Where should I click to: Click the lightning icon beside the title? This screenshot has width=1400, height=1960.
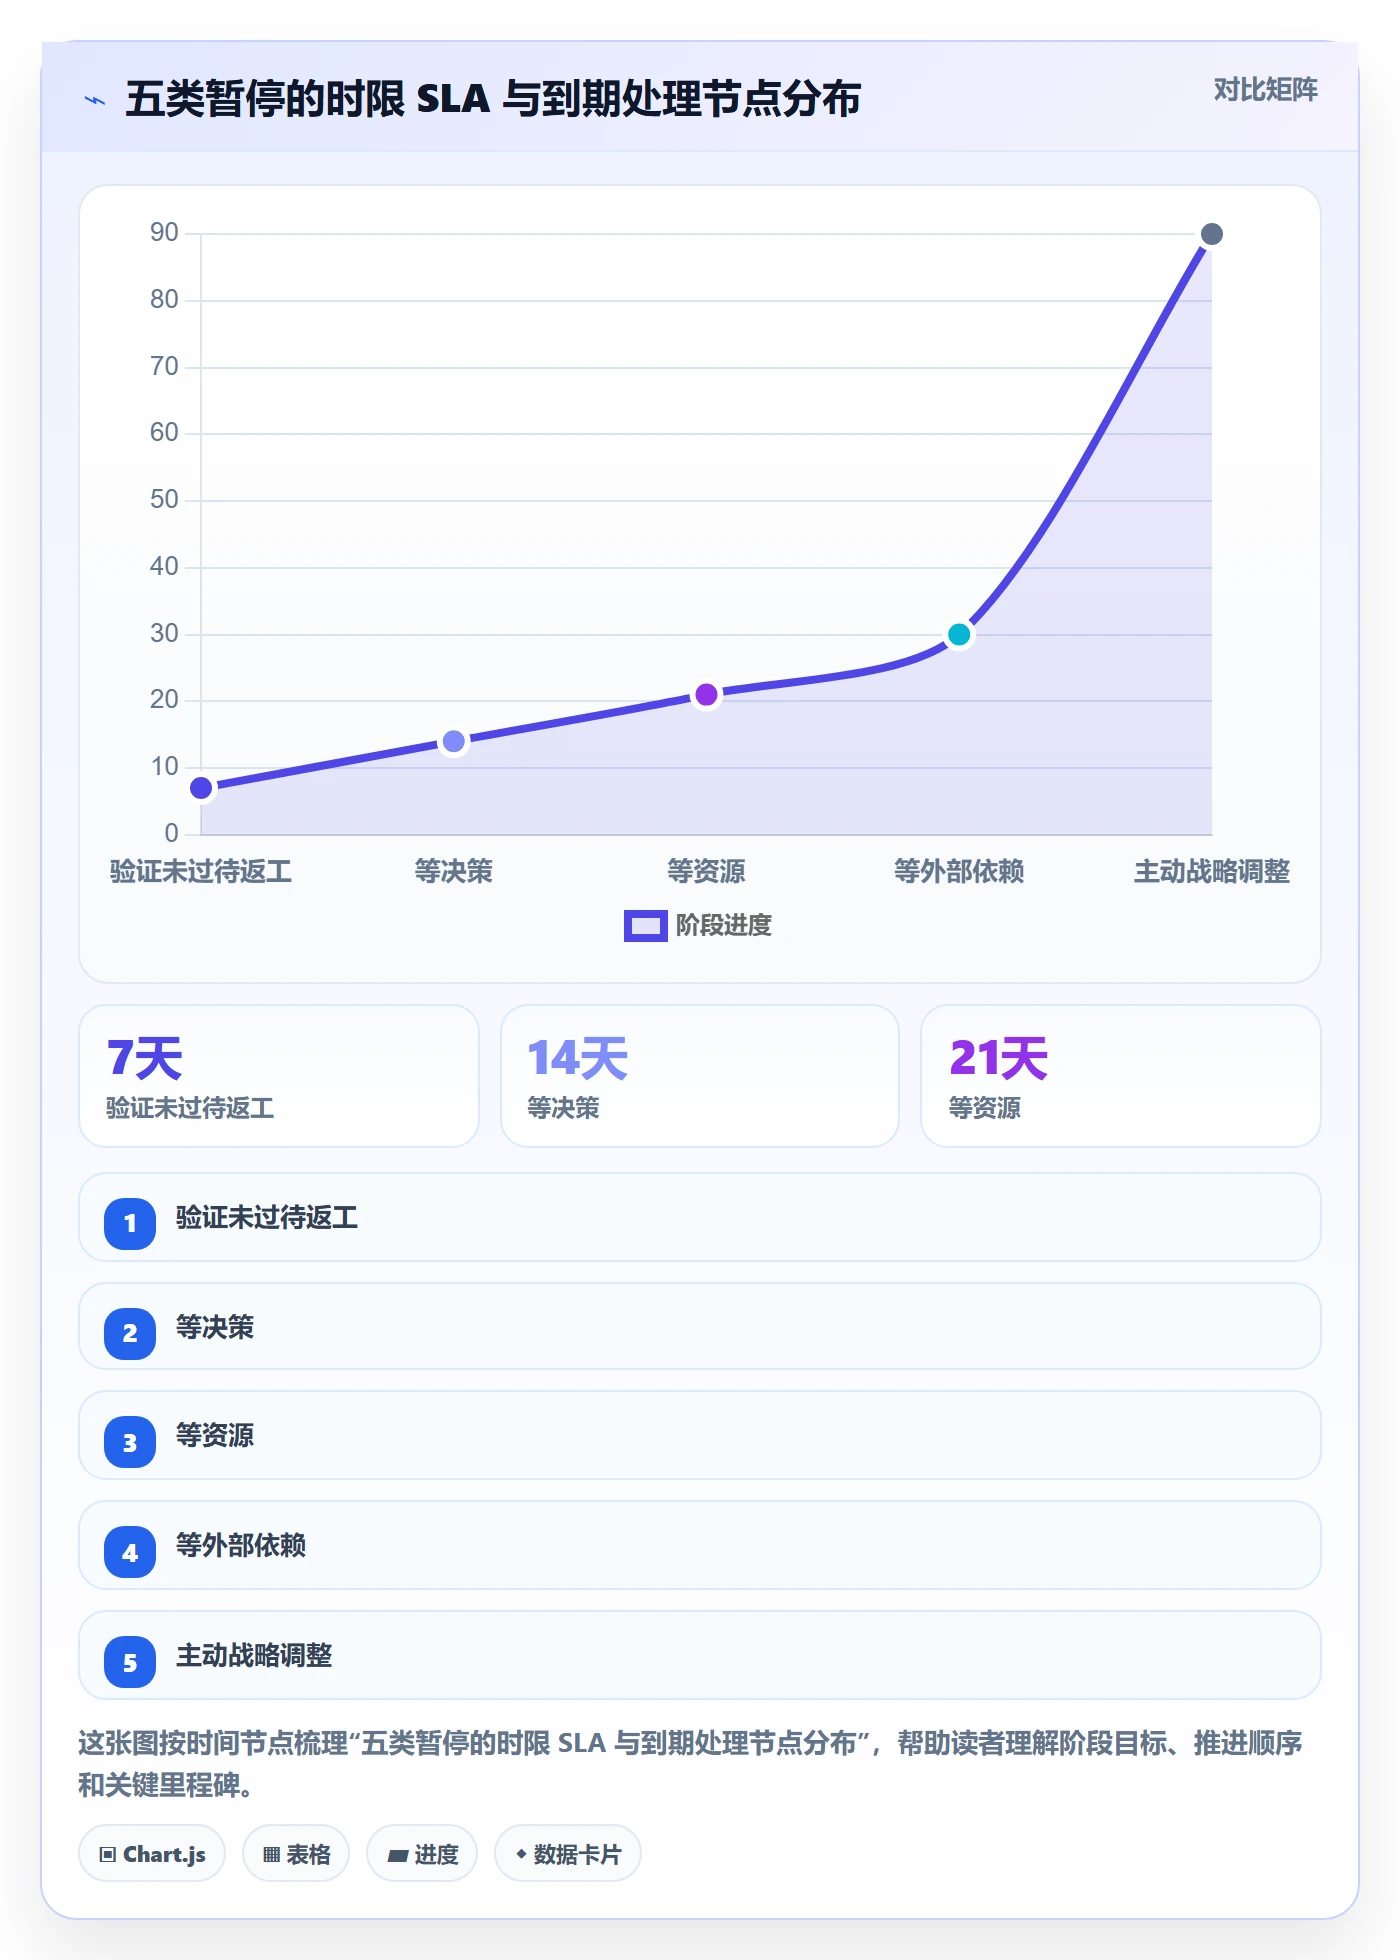[95, 100]
